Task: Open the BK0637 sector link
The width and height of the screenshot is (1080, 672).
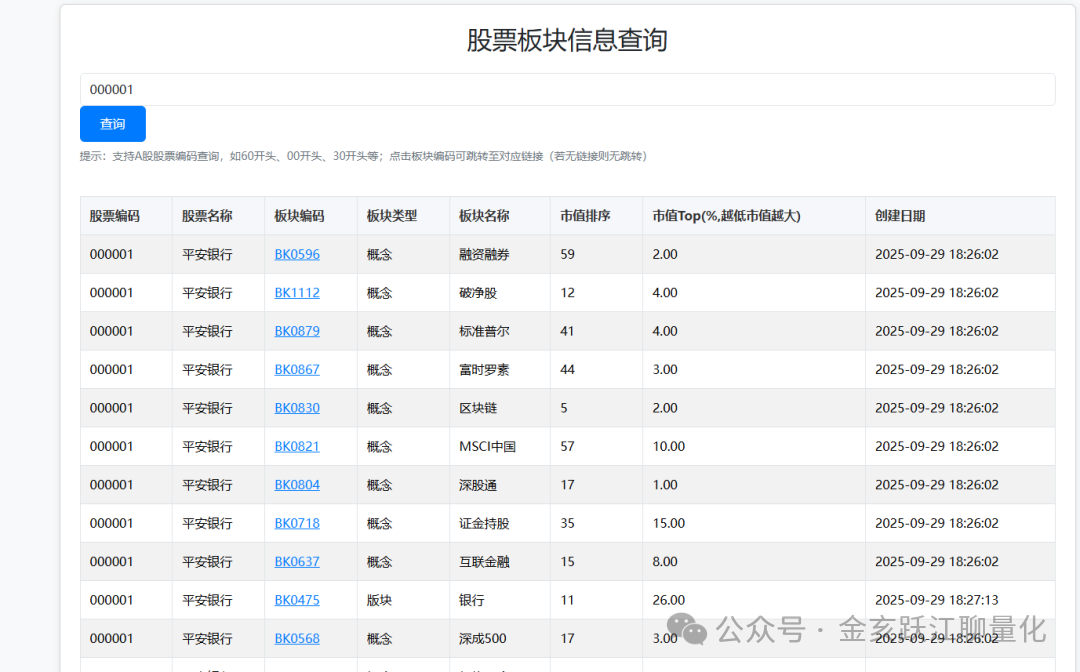Action: coord(297,562)
